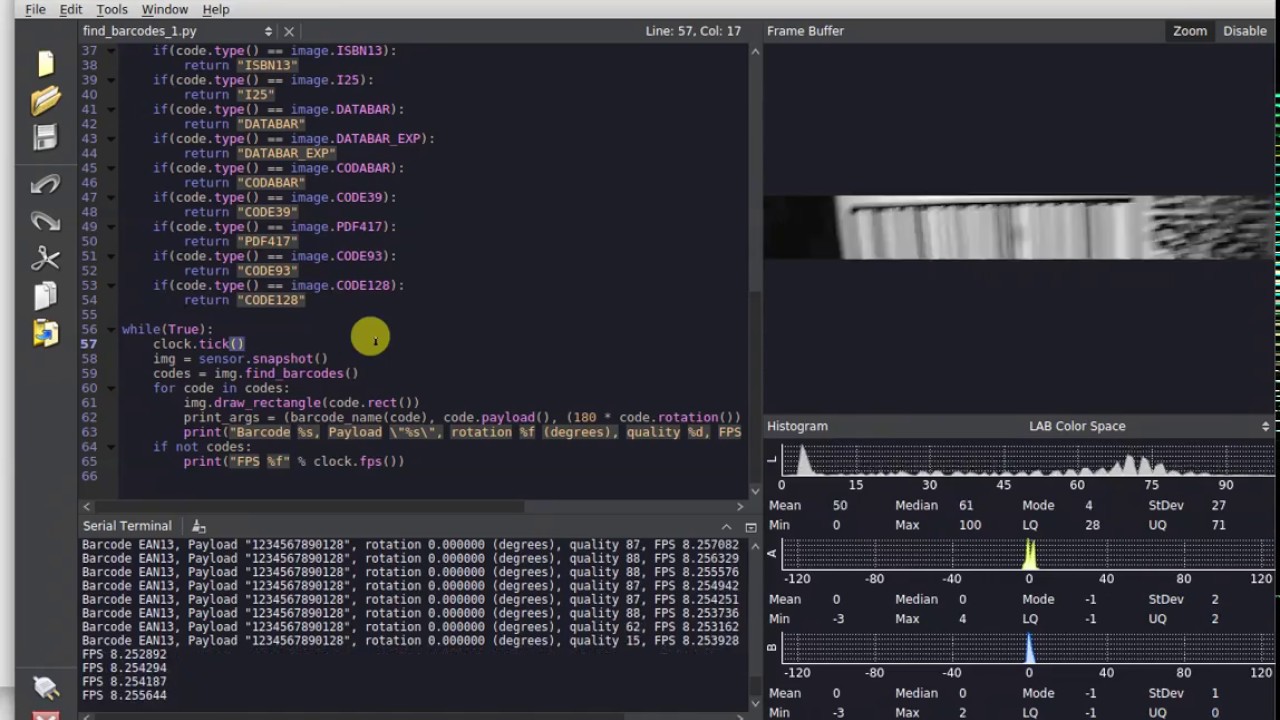Open the Help menu
Viewport: 1280px width, 720px height.
tap(215, 9)
